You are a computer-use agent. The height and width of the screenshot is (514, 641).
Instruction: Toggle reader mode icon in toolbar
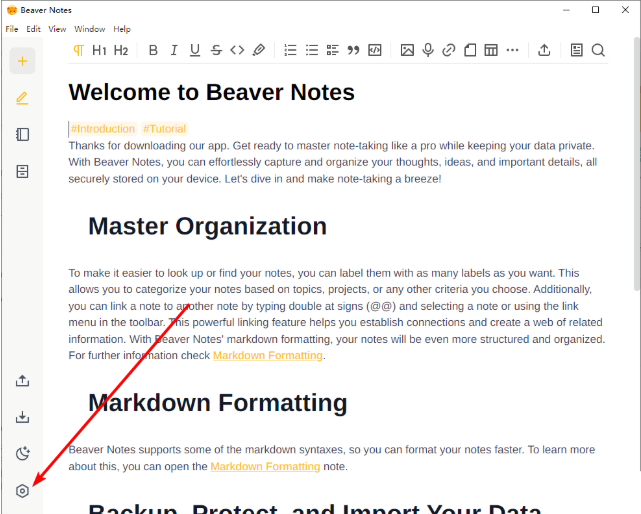click(577, 50)
